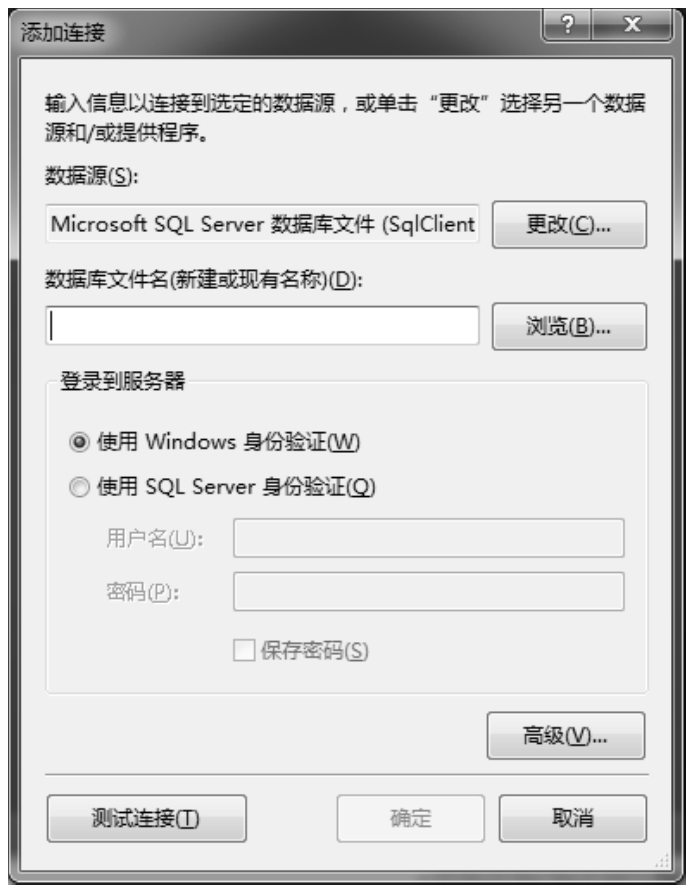Select 使用 SQL Server 身份验证 radio option
The height and width of the screenshot is (888, 690).
(x=79, y=486)
